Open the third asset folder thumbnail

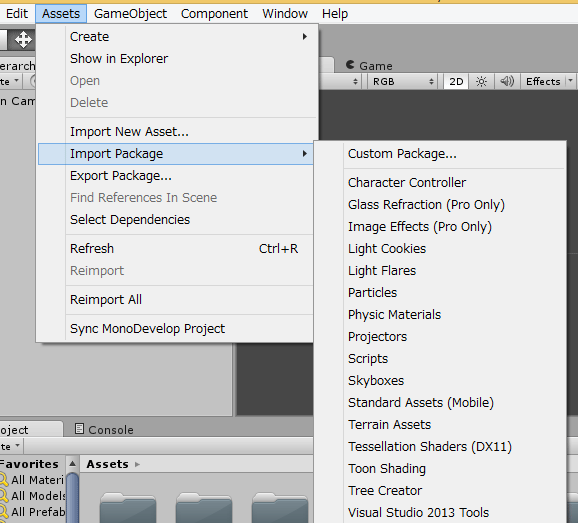[280, 508]
